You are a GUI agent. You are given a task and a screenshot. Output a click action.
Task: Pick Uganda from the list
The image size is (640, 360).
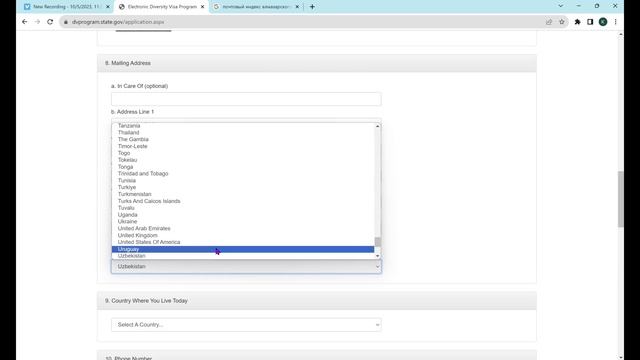243,215
